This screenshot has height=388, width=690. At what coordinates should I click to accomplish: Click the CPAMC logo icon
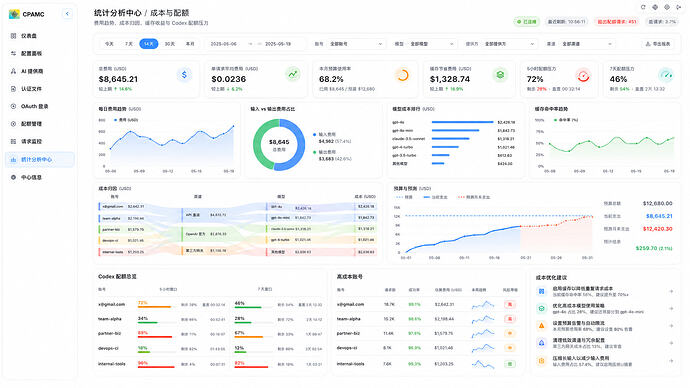pyautogui.click(x=14, y=14)
